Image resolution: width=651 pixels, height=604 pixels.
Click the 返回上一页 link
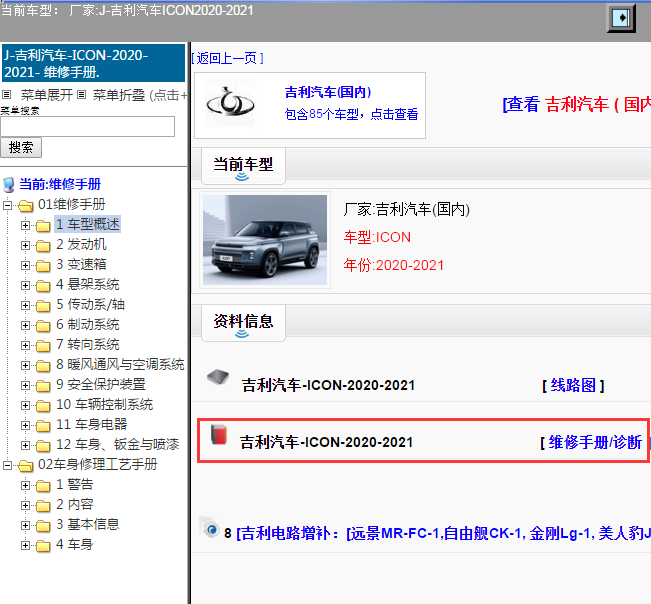[x=227, y=58]
